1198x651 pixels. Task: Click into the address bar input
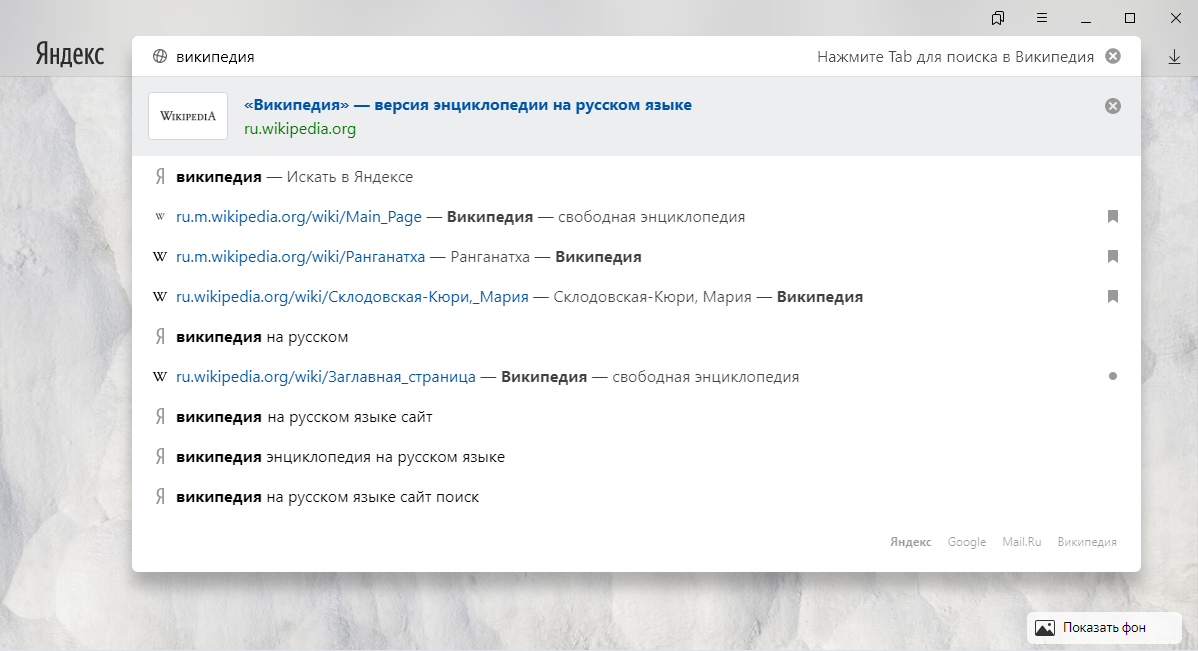click(489, 57)
